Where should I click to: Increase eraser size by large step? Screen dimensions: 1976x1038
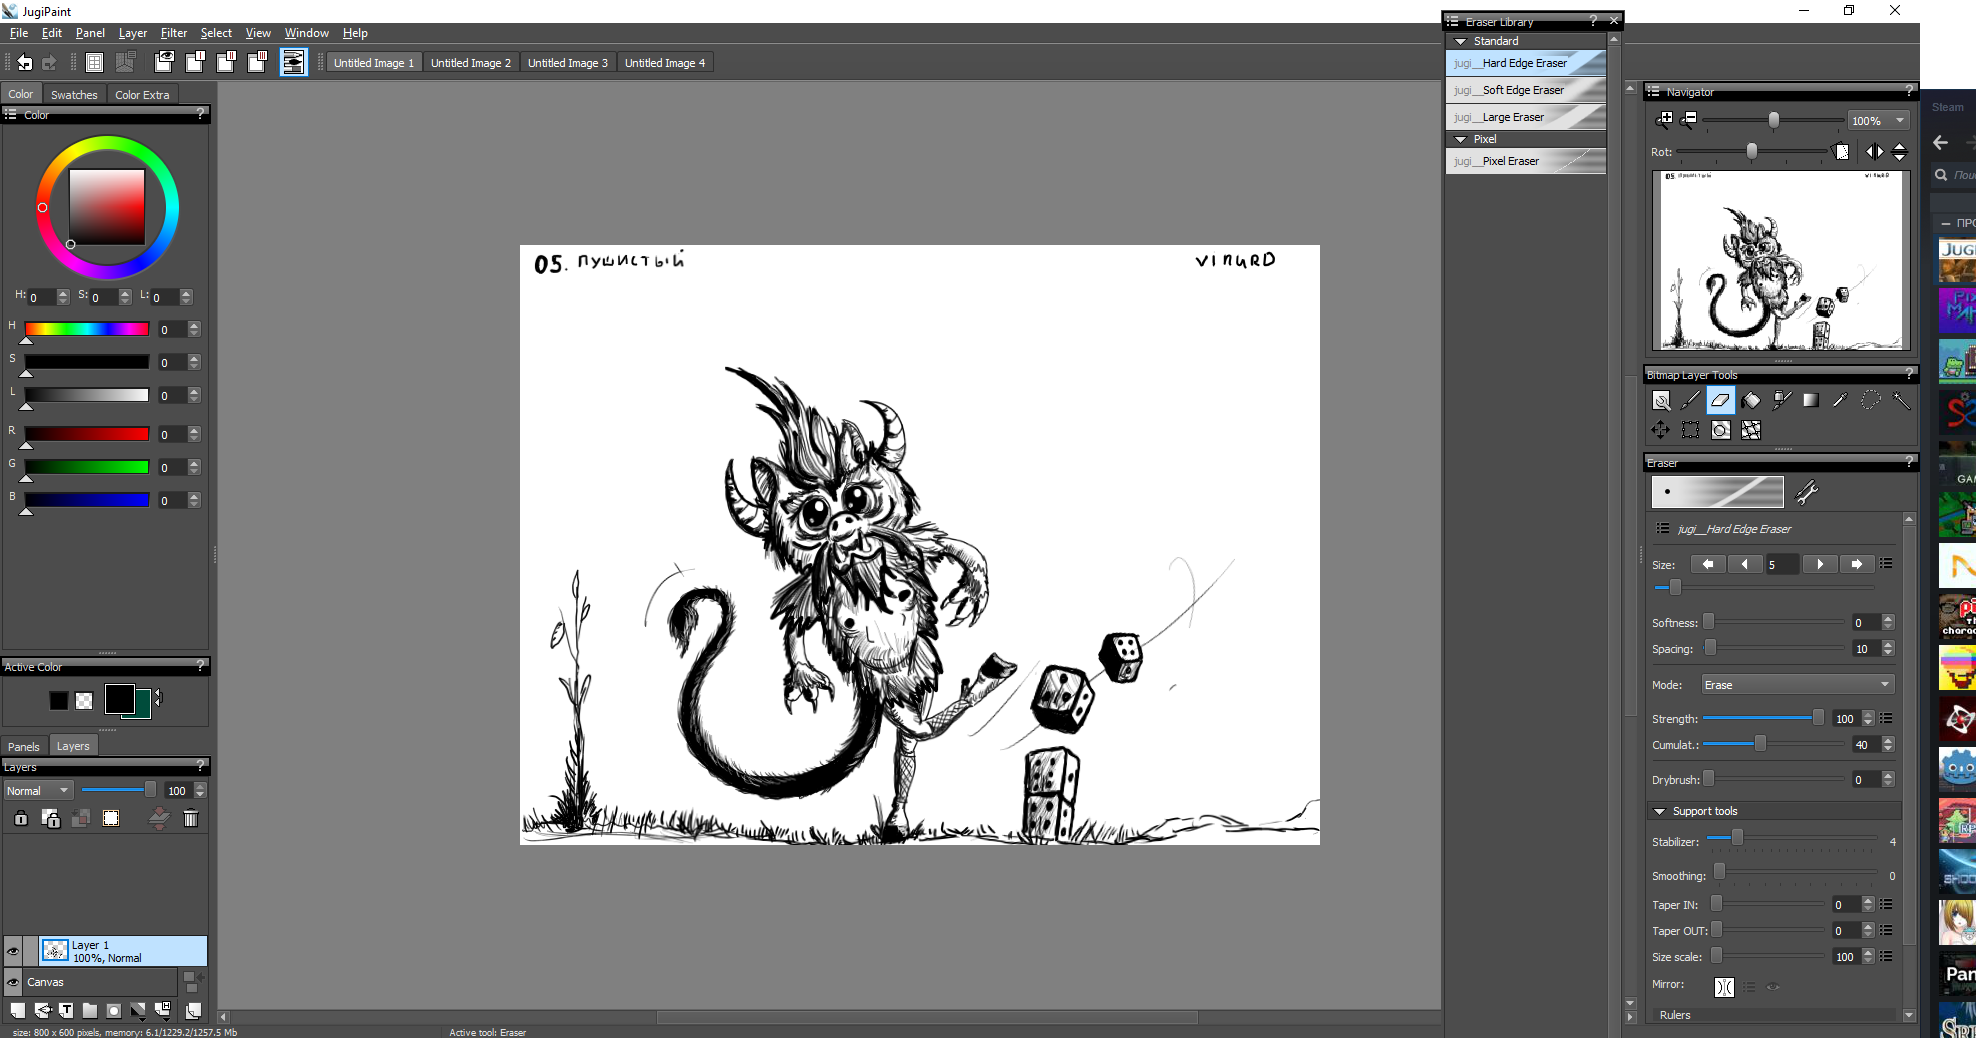[x=1857, y=564]
